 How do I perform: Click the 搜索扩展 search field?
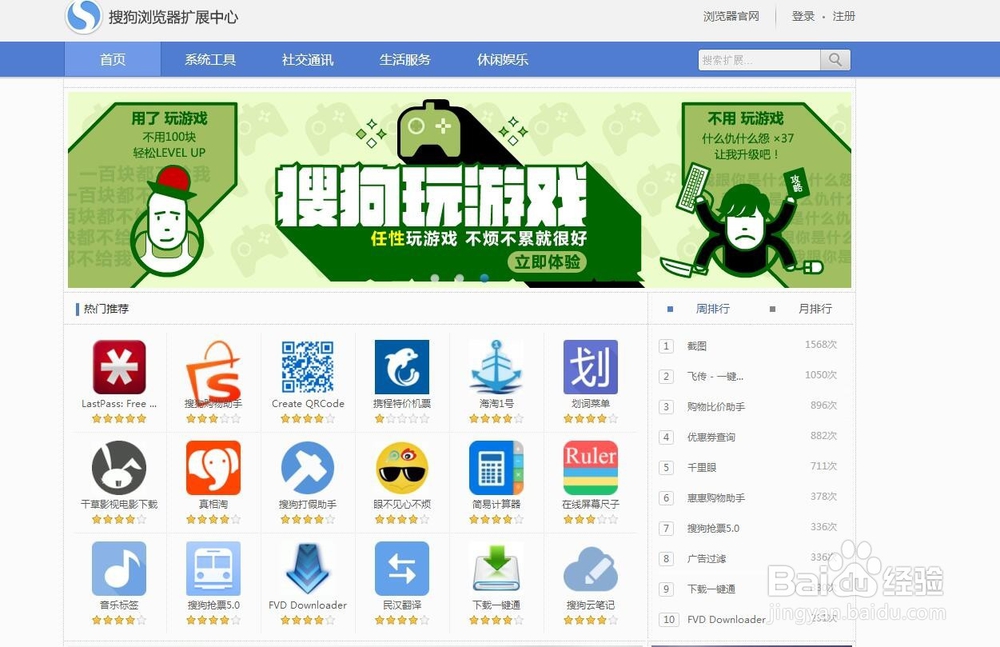[x=759, y=60]
